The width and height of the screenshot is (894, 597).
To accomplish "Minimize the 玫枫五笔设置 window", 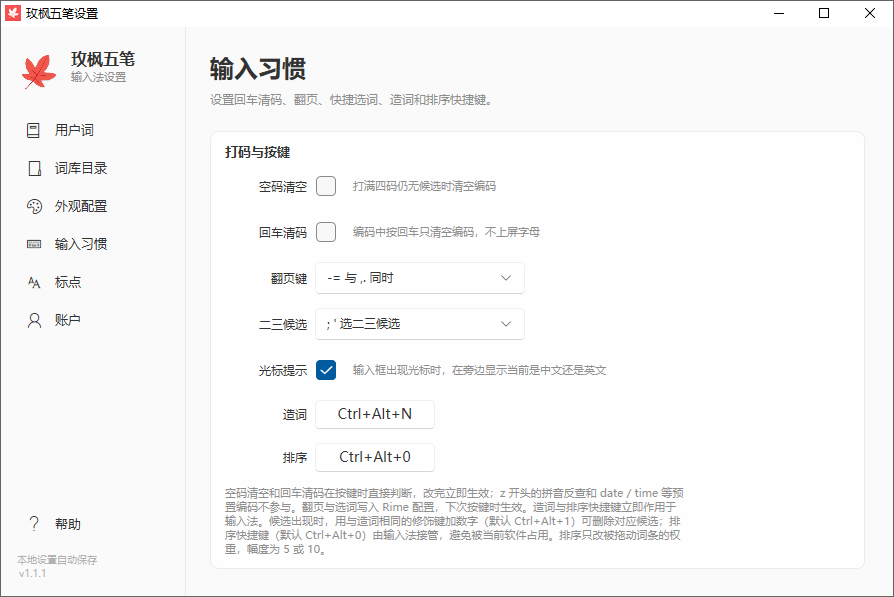I will coord(779,13).
